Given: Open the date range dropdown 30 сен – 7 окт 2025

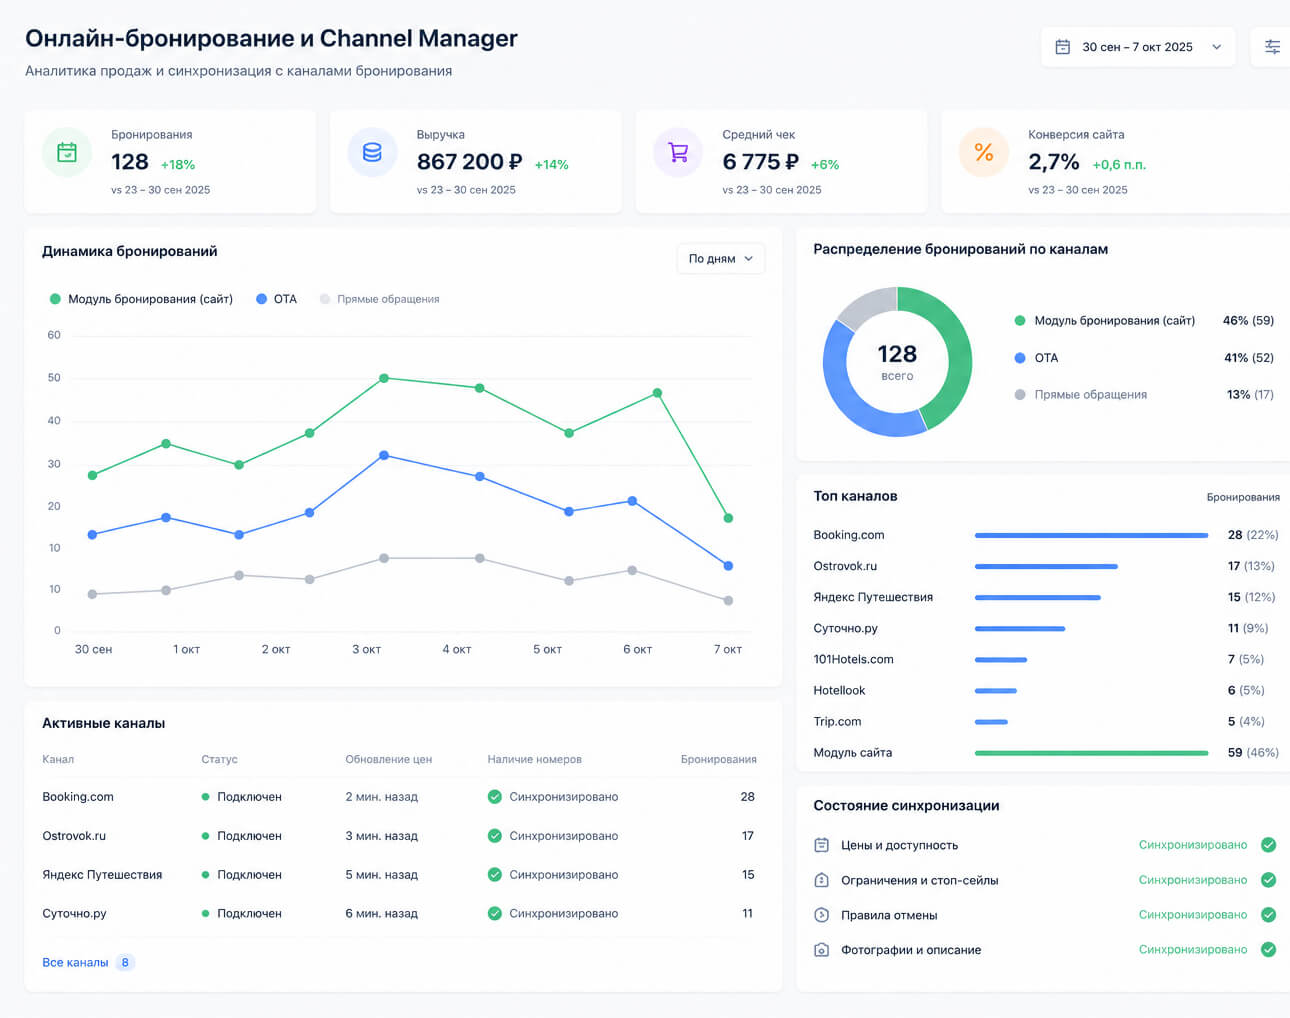Looking at the screenshot, I should [x=1138, y=47].
